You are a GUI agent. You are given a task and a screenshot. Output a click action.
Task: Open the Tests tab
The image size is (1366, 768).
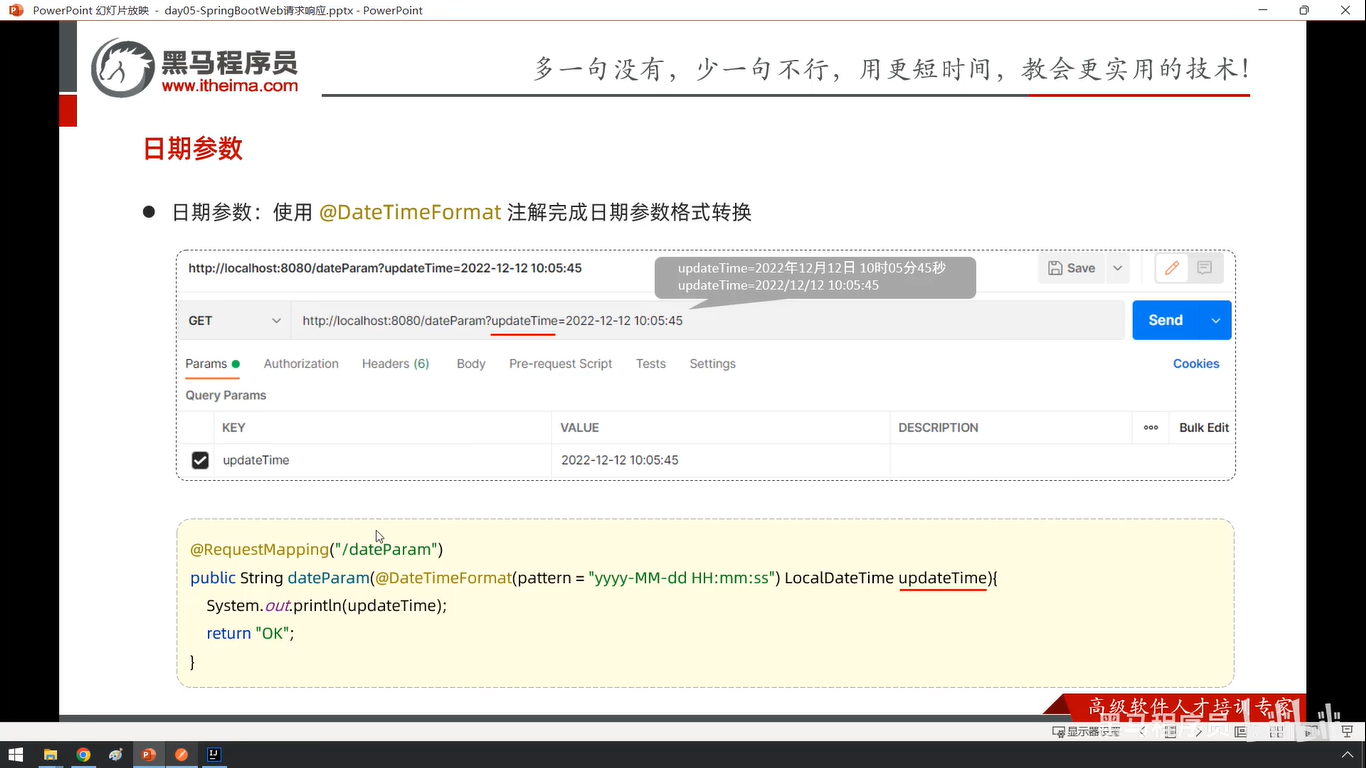(x=651, y=364)
